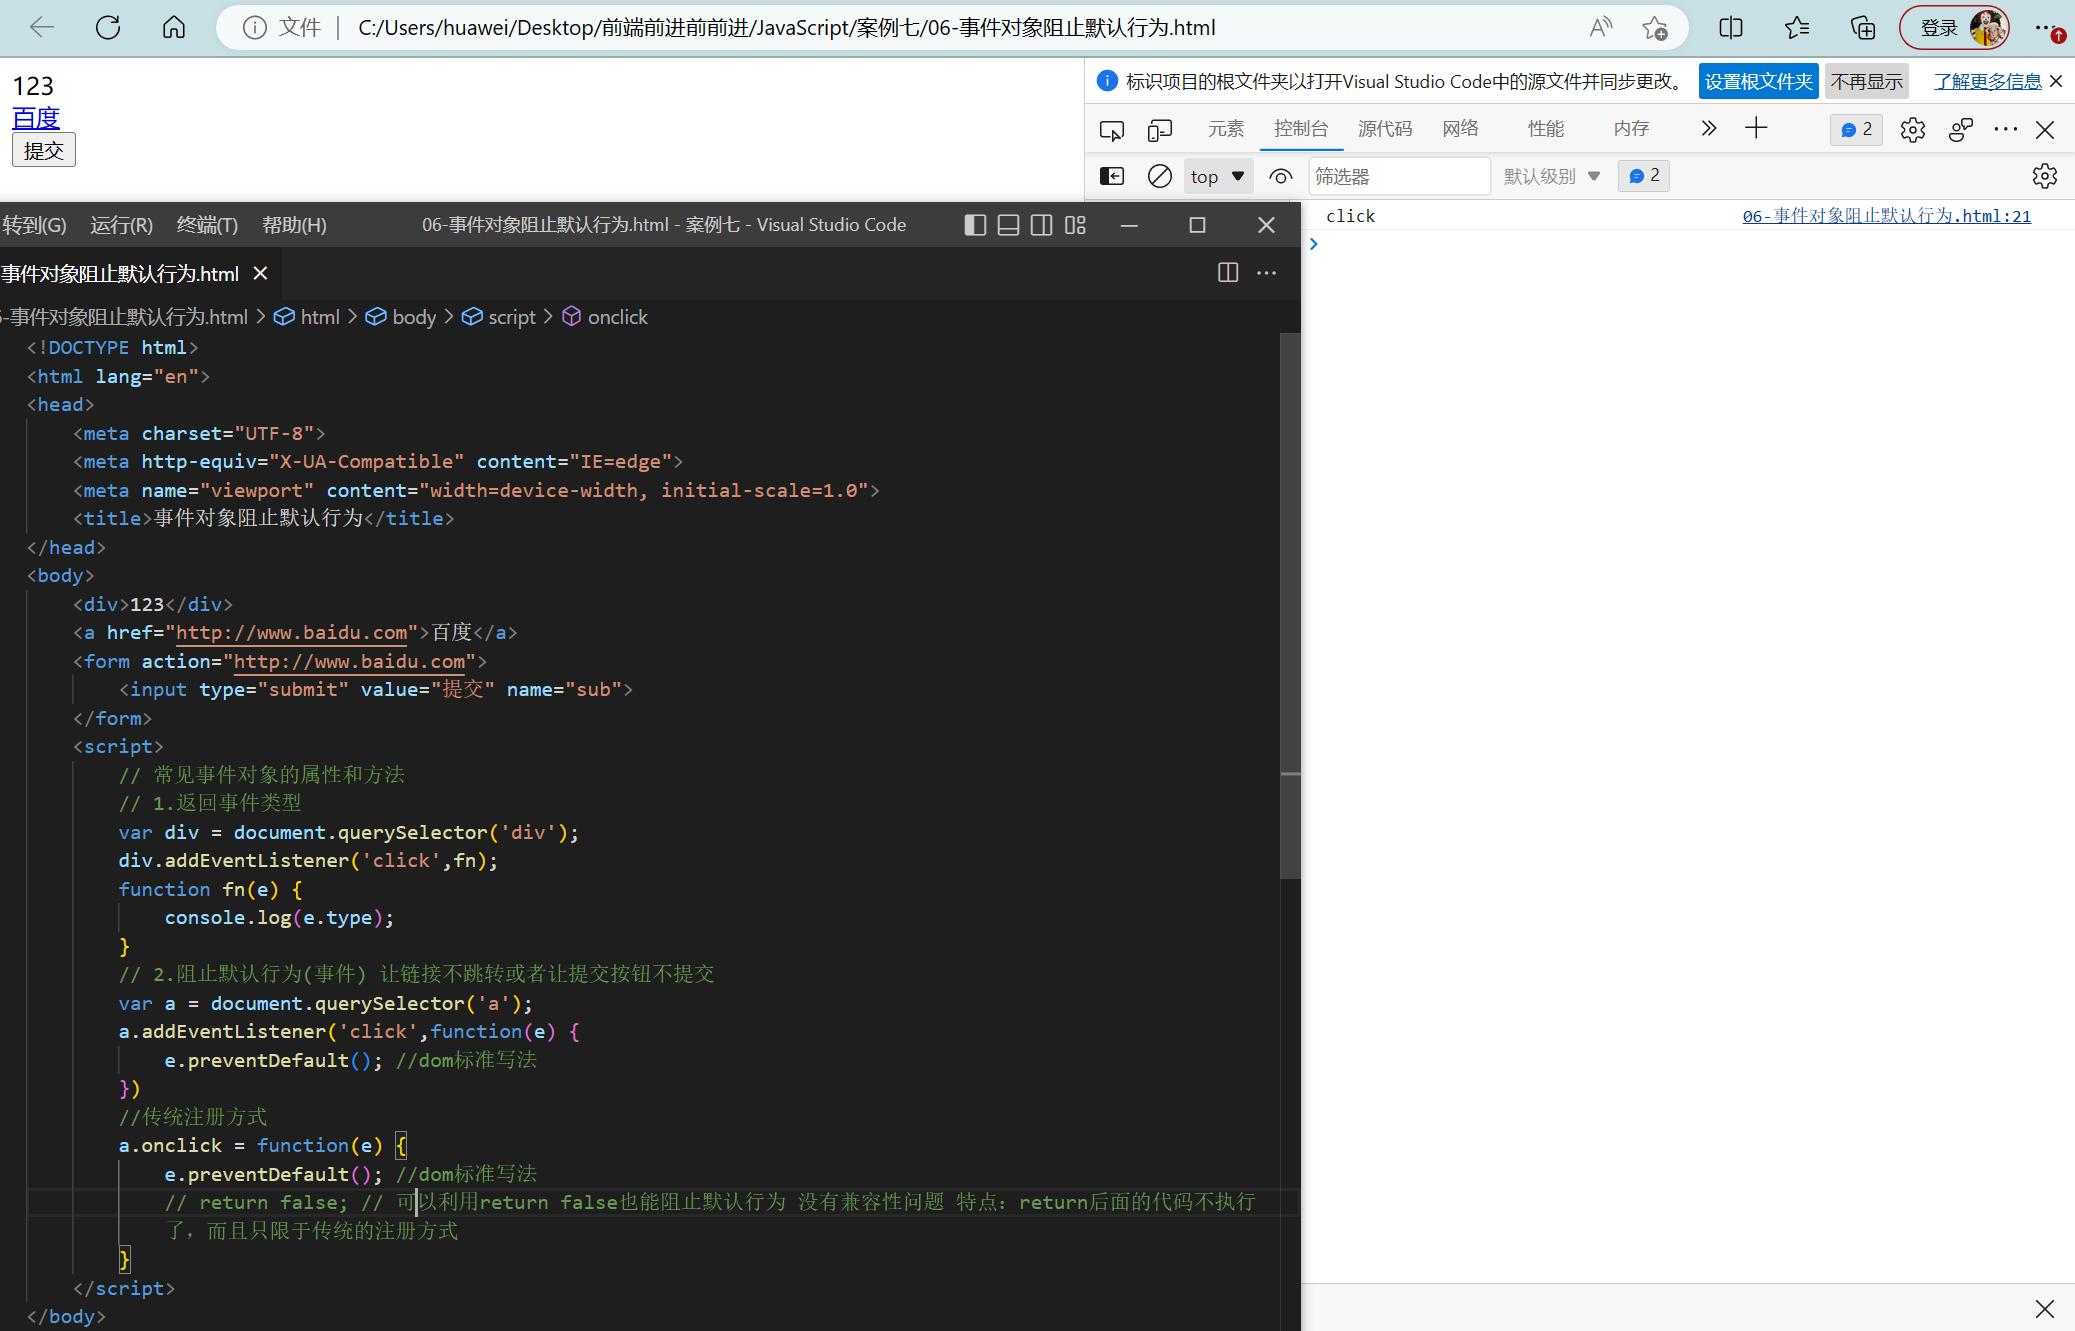Toggle device emulation in DevTools

(x=1160, y=130)
